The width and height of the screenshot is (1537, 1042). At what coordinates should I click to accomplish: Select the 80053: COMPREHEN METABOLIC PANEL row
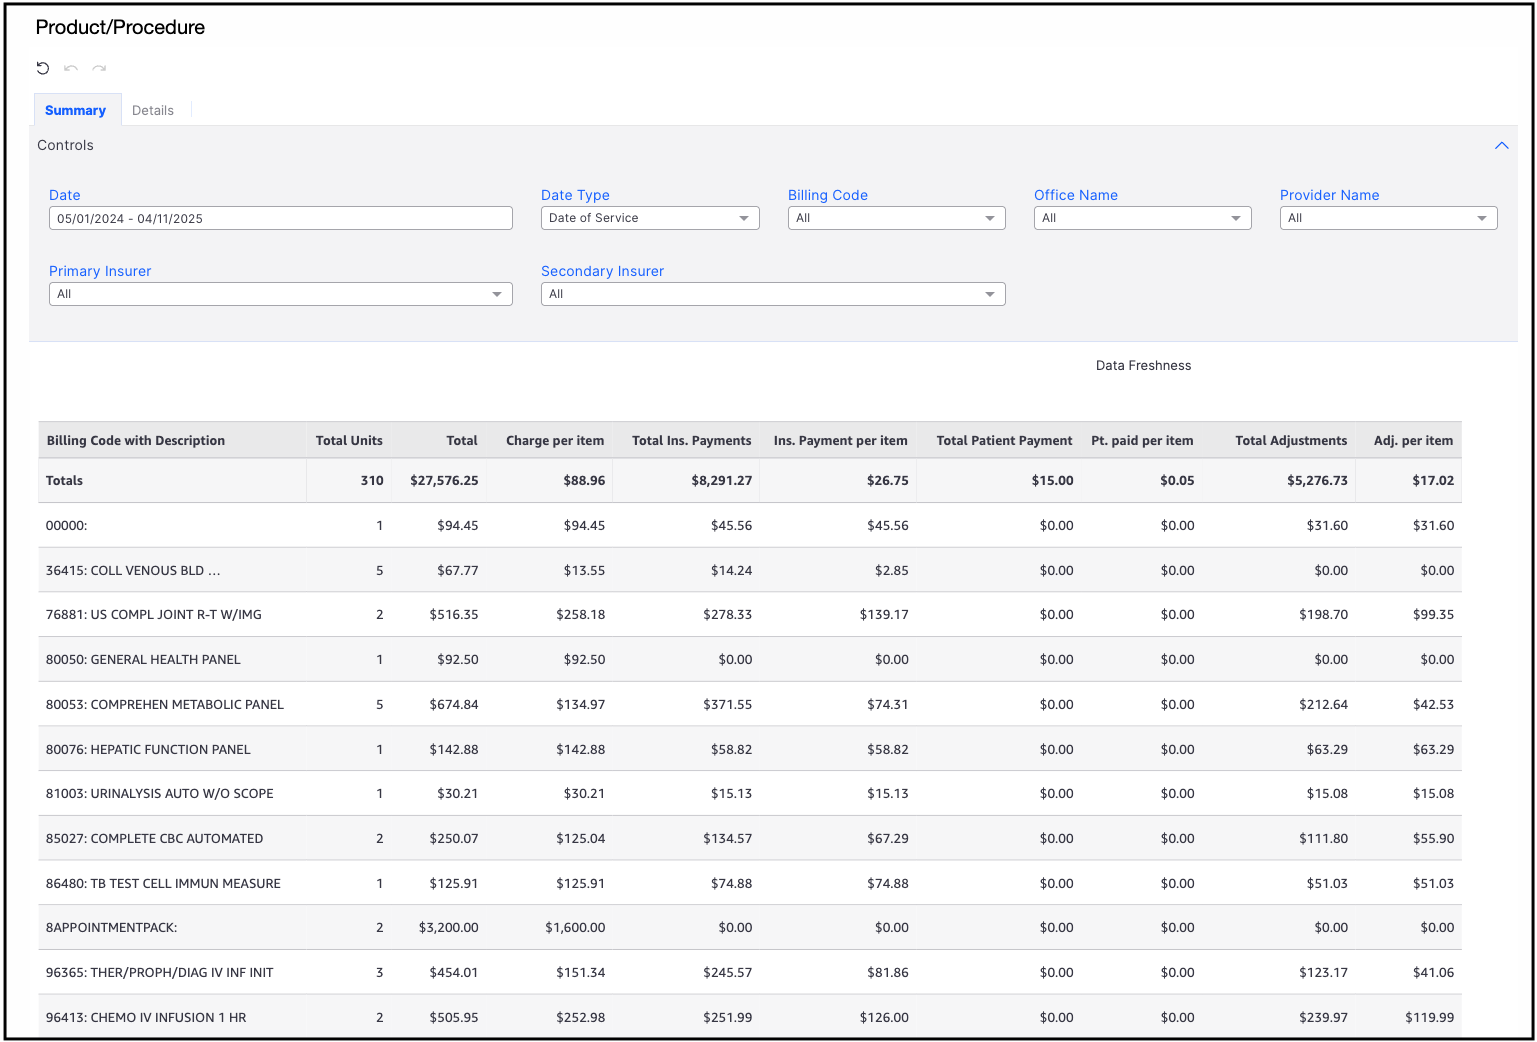point(165,705)
